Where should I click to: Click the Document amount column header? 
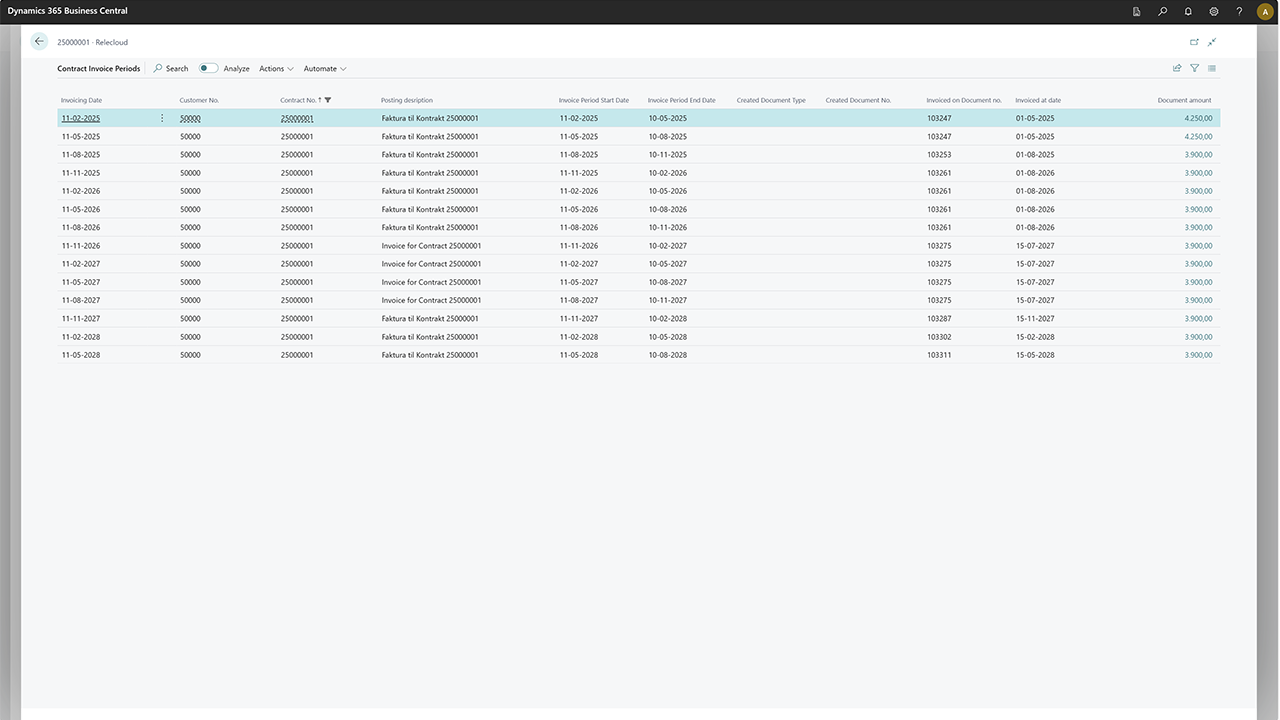pyautogui.click(x=1184, y=100)
